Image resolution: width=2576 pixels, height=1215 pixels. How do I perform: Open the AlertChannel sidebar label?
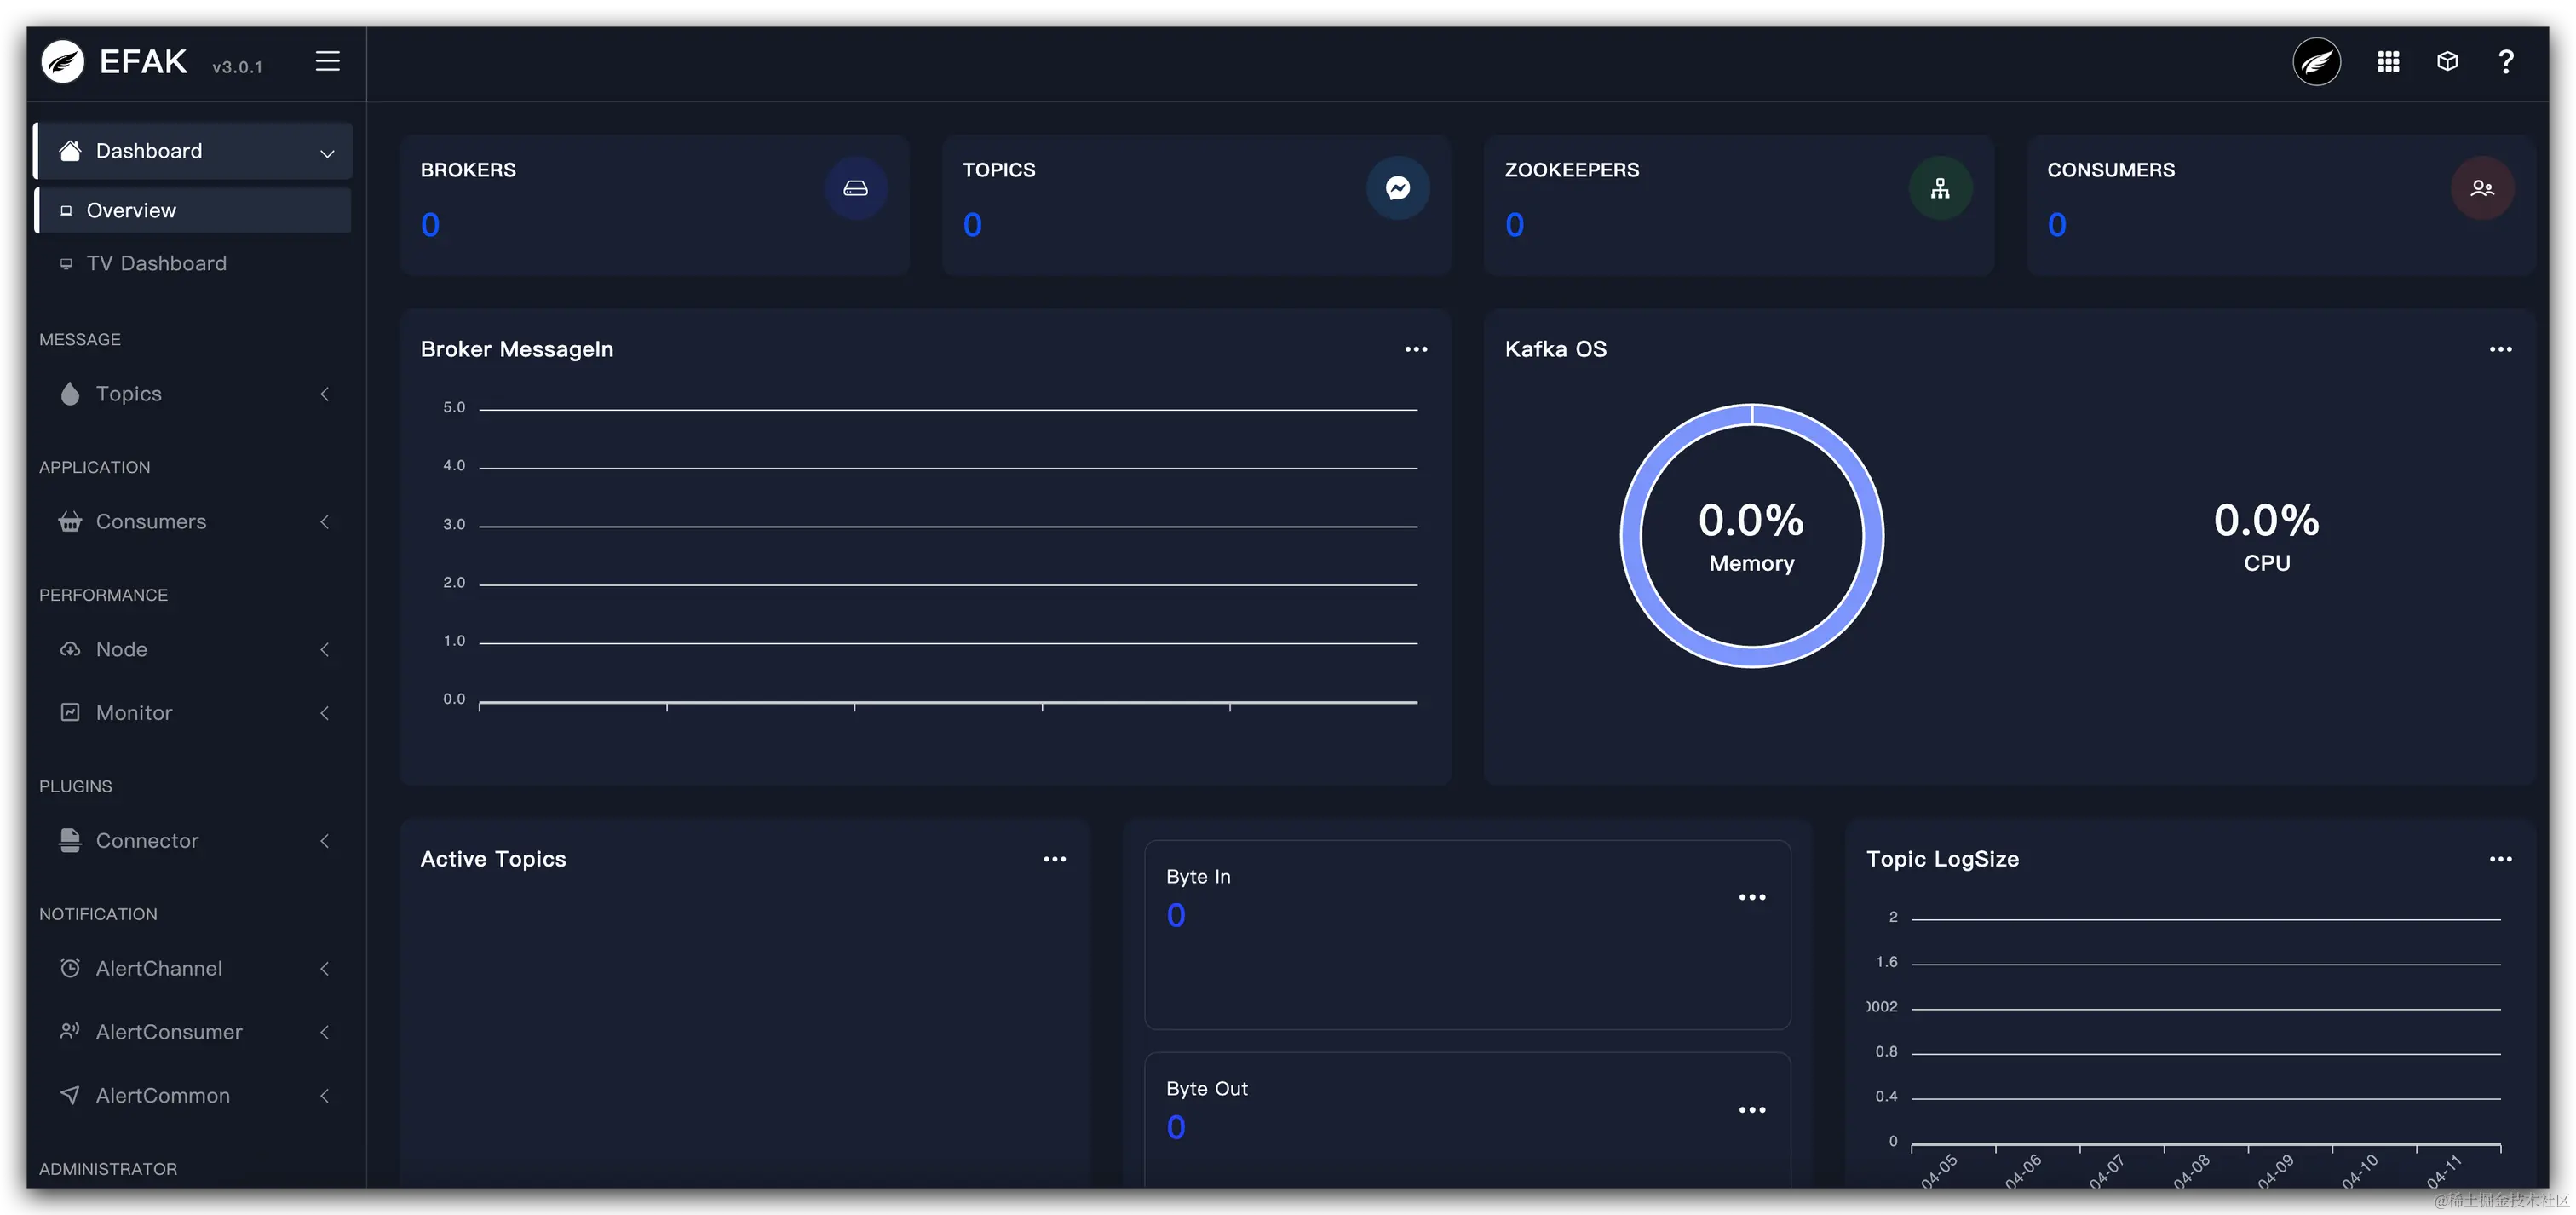(x=159, y=969)
